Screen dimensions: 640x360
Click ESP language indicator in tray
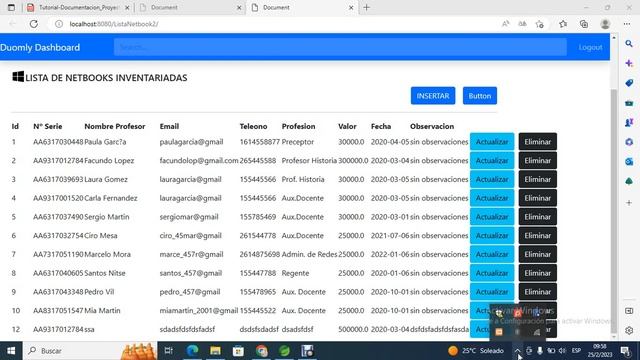coord(576,351)
